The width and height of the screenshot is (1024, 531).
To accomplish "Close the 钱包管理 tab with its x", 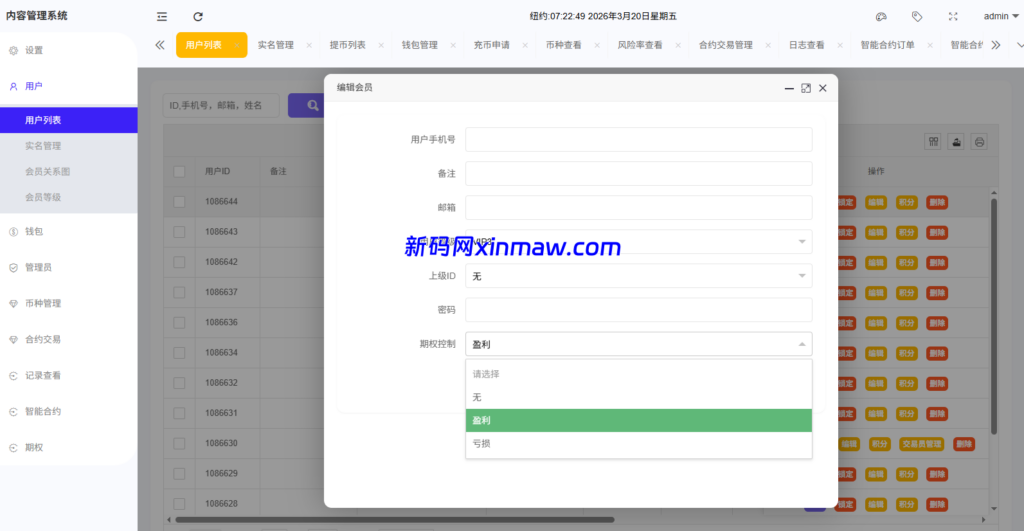I will click(453, 45).
